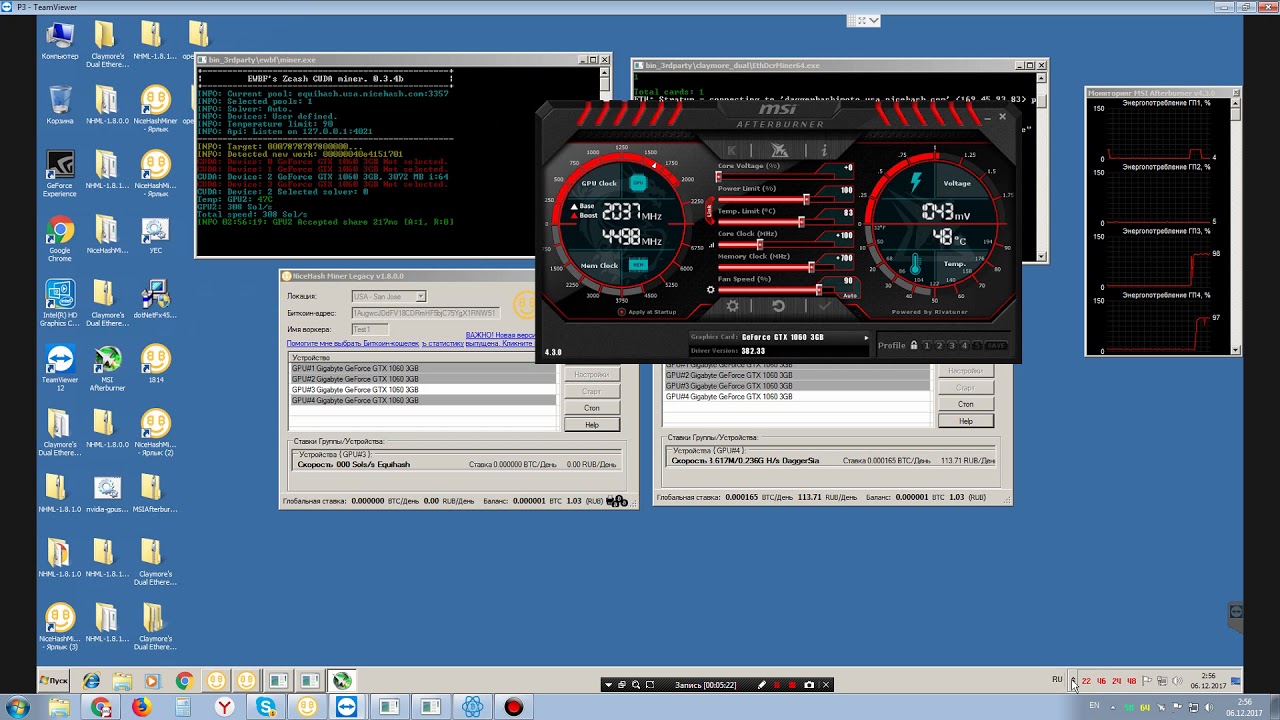The image size is (1280, 720).
Task: Expand the Graphics Card selector arrow
Action: coord(866,337)
